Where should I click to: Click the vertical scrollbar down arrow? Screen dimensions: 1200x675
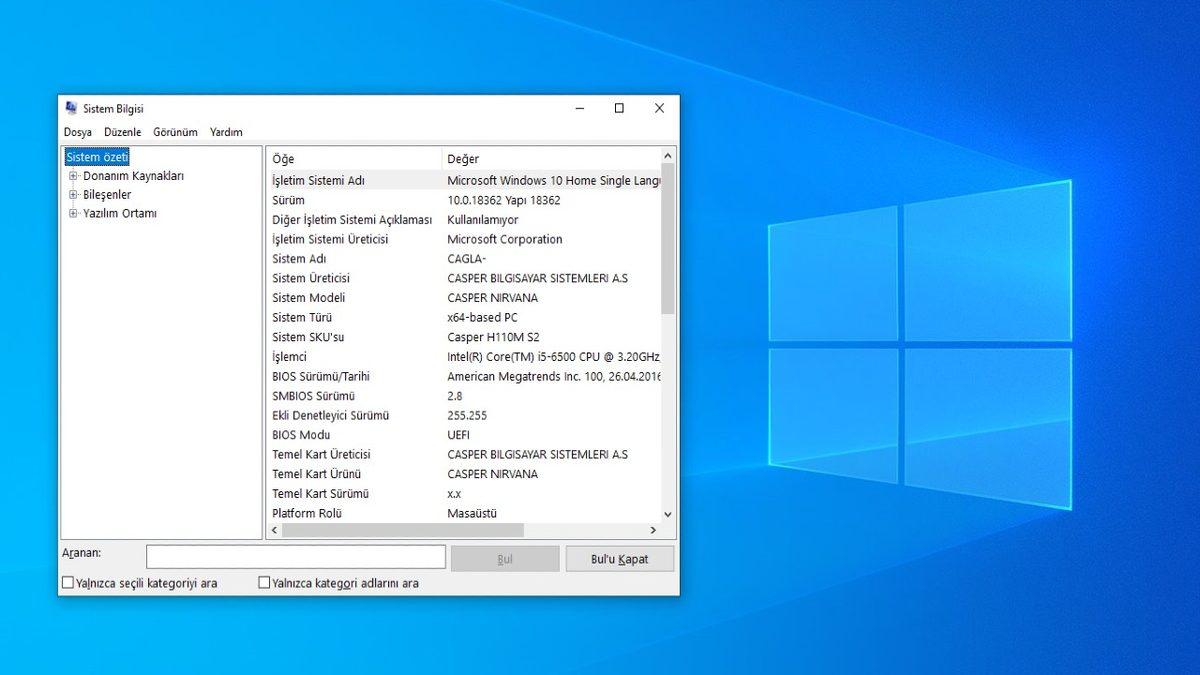point(667,514)
